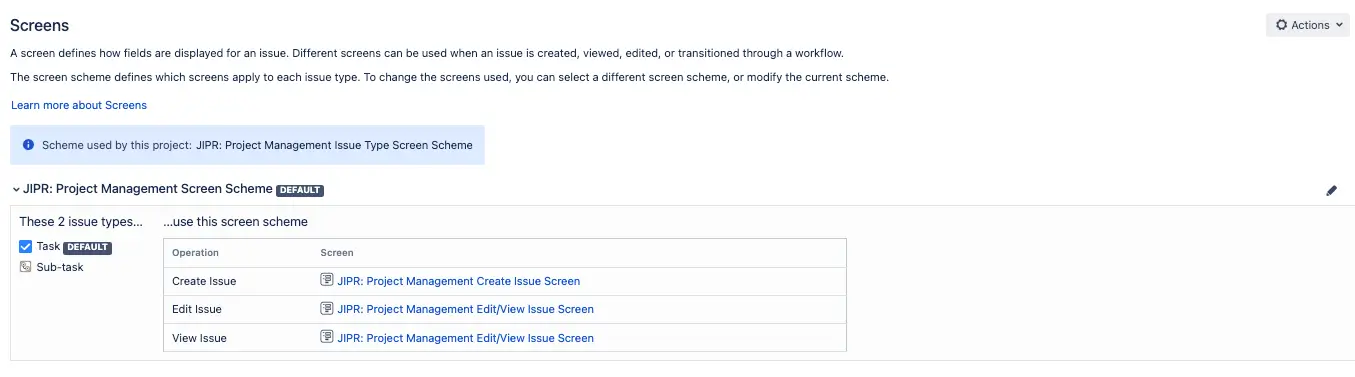
Task: Click the Operation column header
Action: 195,253
